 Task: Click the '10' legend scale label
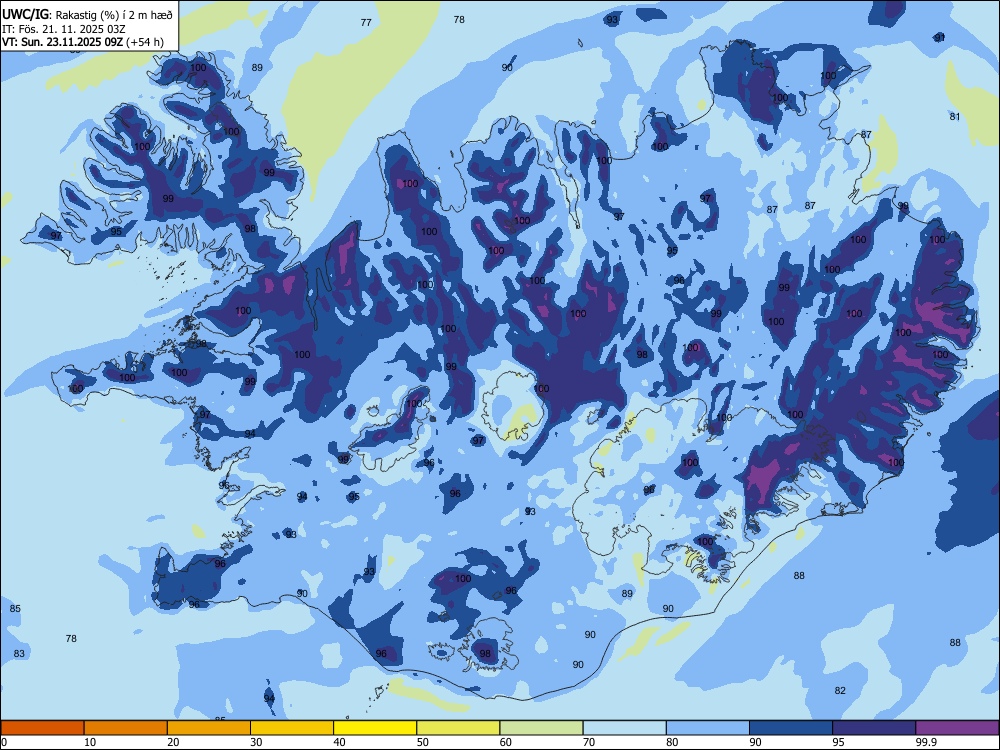point(90,742)
